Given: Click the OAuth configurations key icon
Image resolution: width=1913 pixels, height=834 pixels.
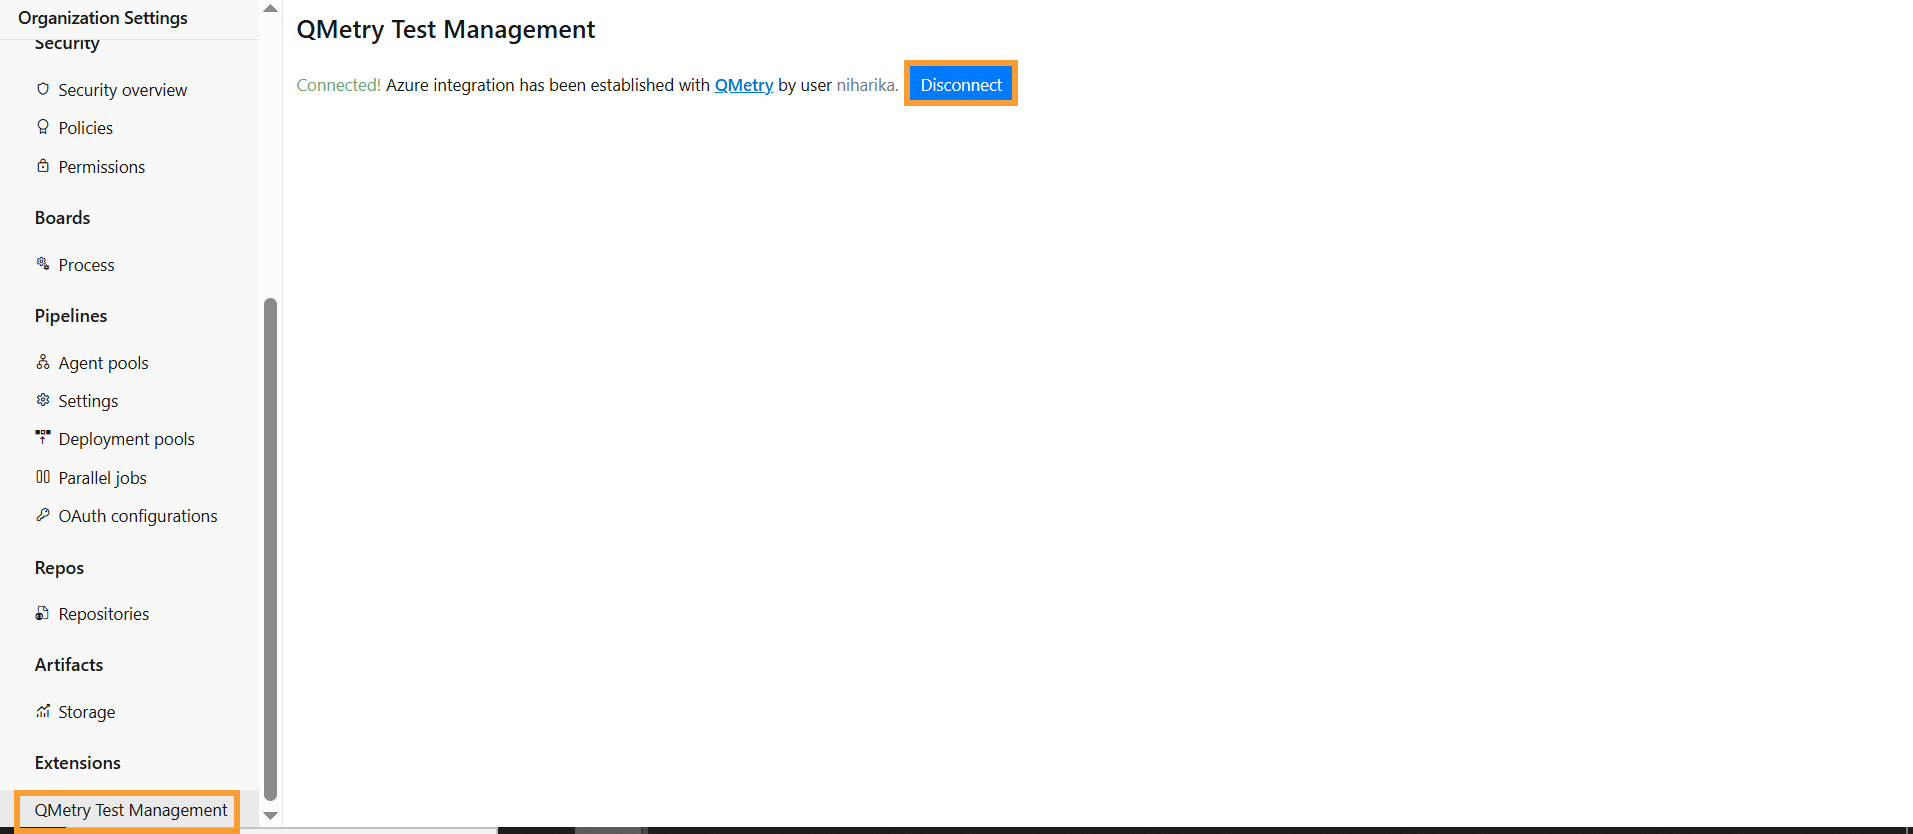Looking at the screenshot, I should click(x=43, y=515).
